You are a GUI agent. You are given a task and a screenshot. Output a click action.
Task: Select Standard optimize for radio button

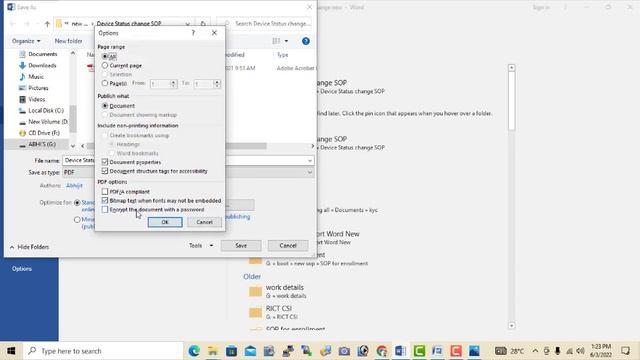pyautogui.click(x=77, y=202)
